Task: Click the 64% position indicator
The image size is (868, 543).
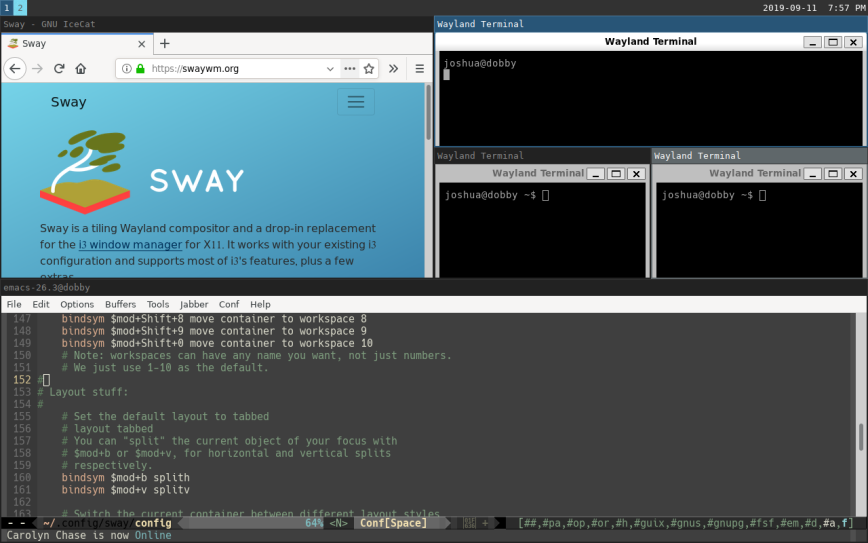Action: click(x=314, y=523)
